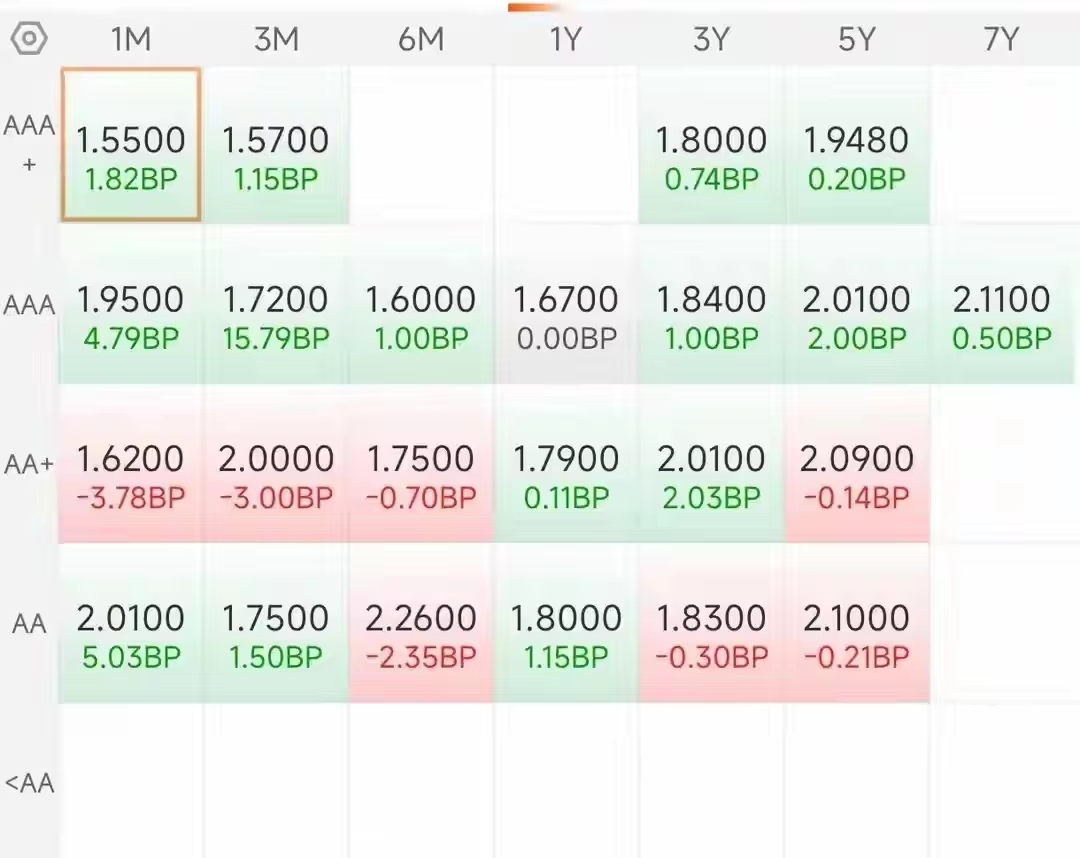
Task: Open the AAA+ 5Y cell 1.9480
Action: point(856,145)
